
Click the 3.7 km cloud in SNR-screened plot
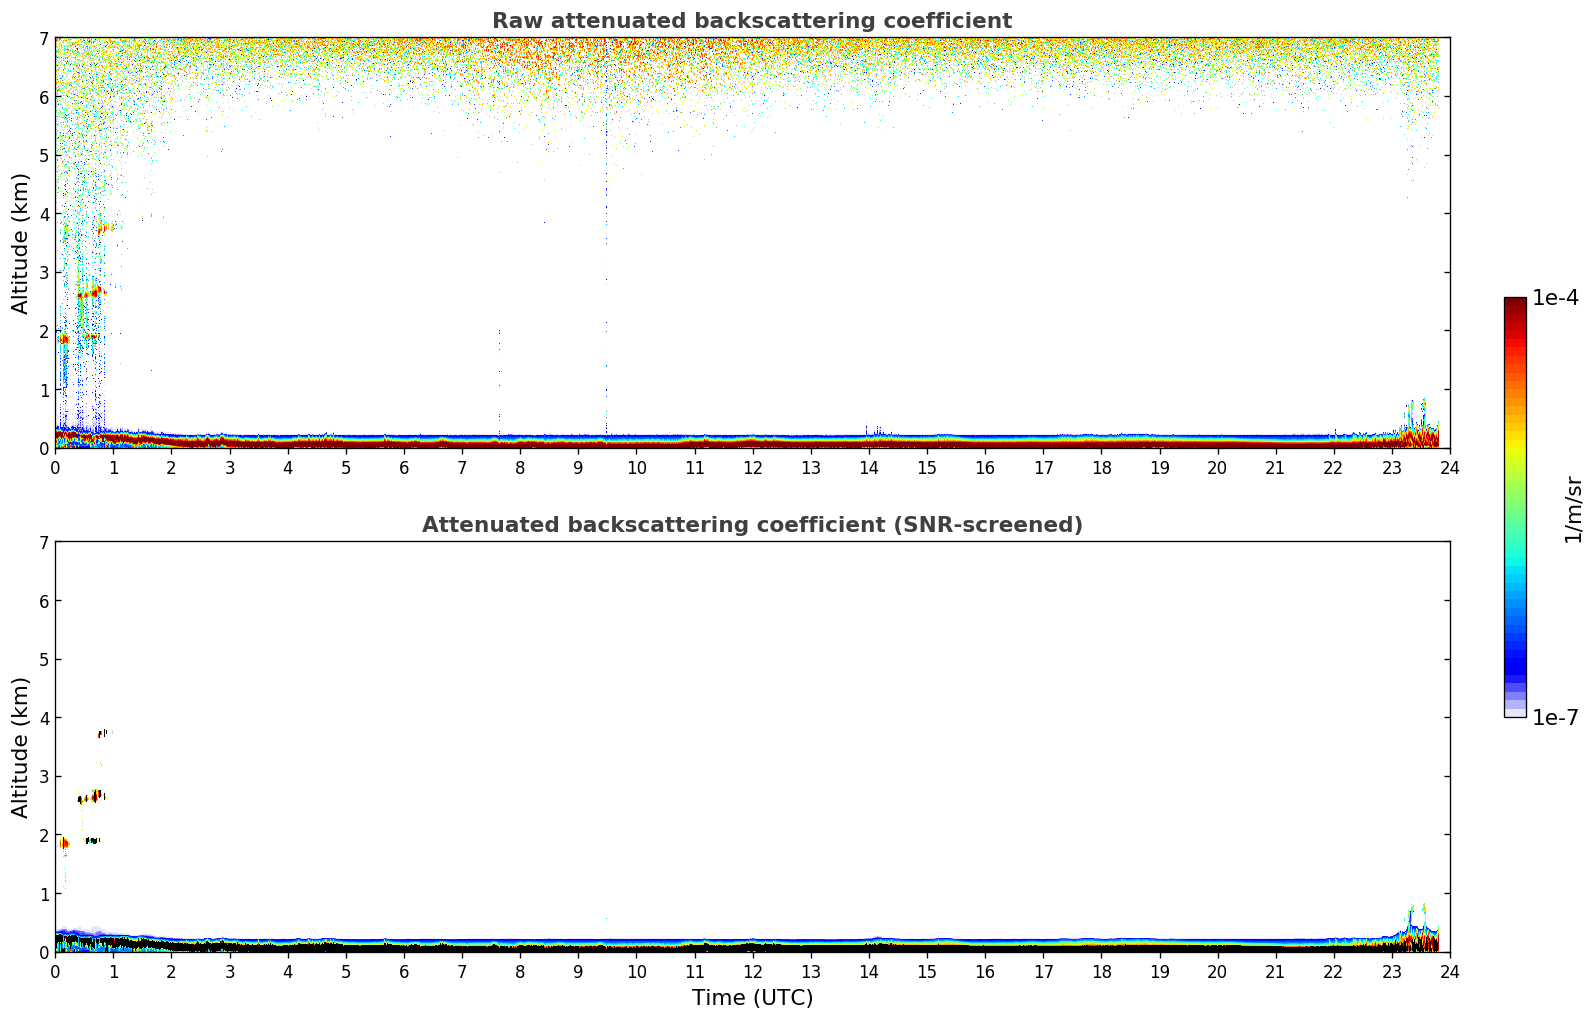click(102, 733)
